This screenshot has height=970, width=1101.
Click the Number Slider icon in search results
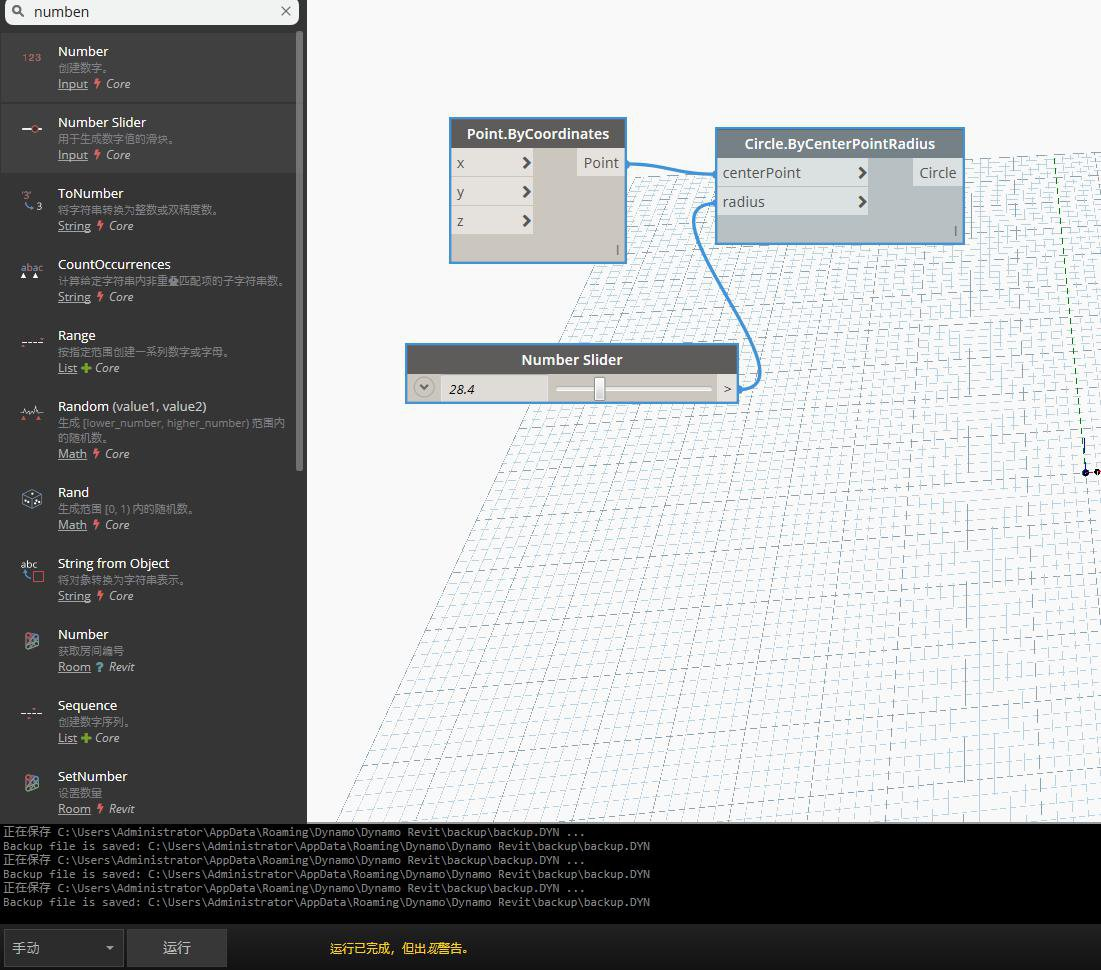(32, 129)
